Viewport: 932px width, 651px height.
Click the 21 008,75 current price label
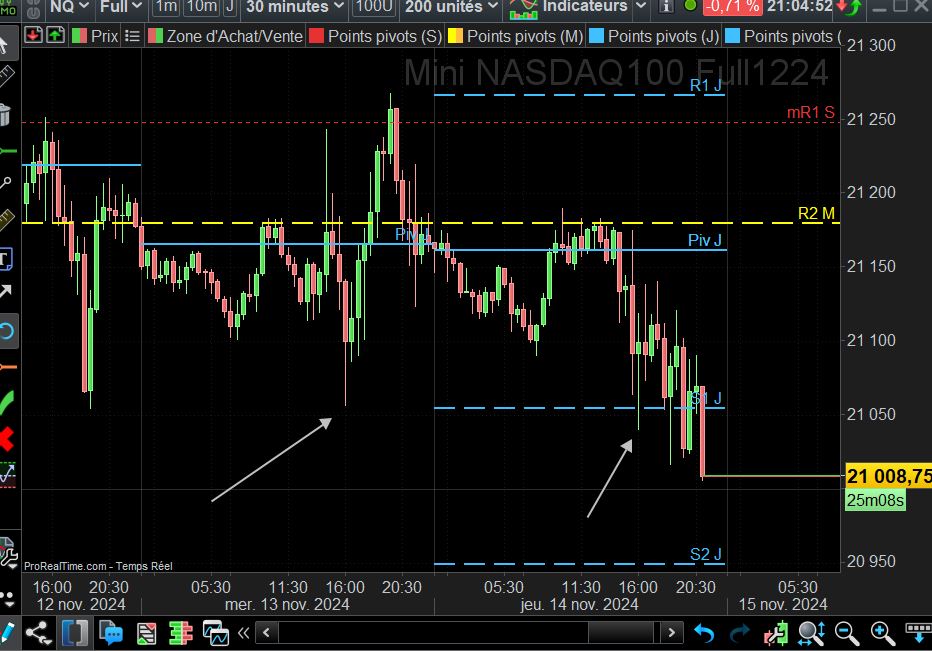pos(889,476)
